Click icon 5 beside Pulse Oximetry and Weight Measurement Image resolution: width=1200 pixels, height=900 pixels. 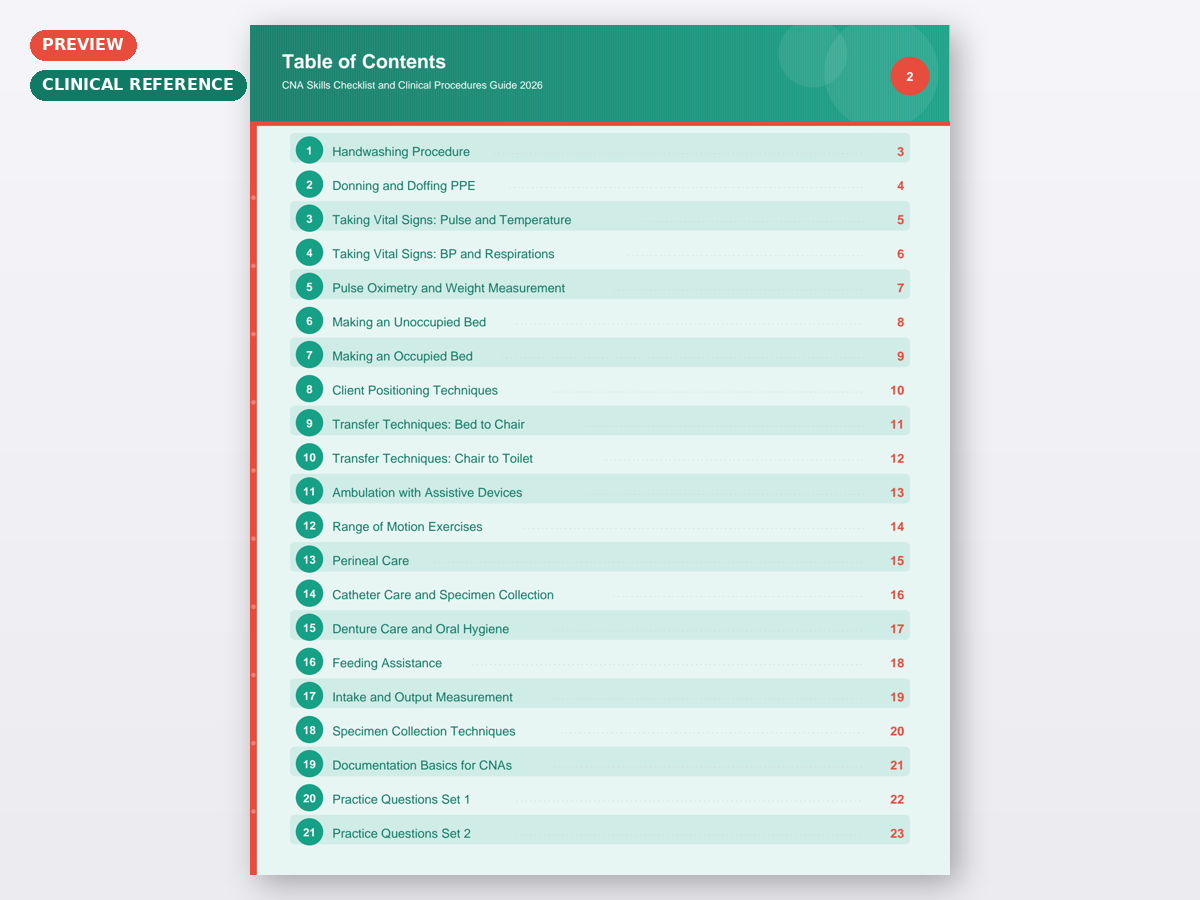(309, 286)
